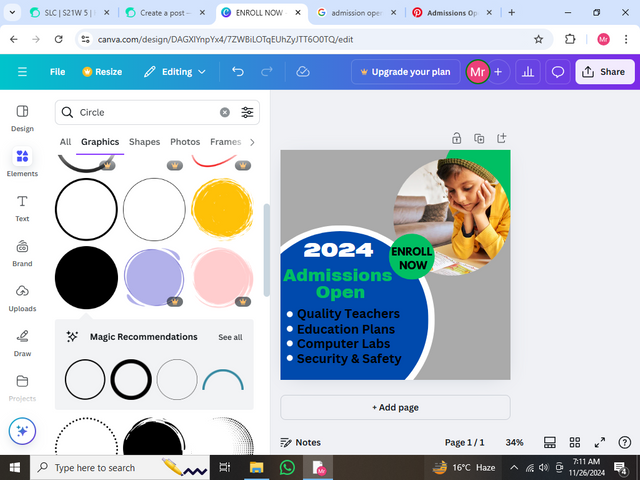Open the help question mark button
The height and width of the screenshot is (480, 640).
[624, 442]
